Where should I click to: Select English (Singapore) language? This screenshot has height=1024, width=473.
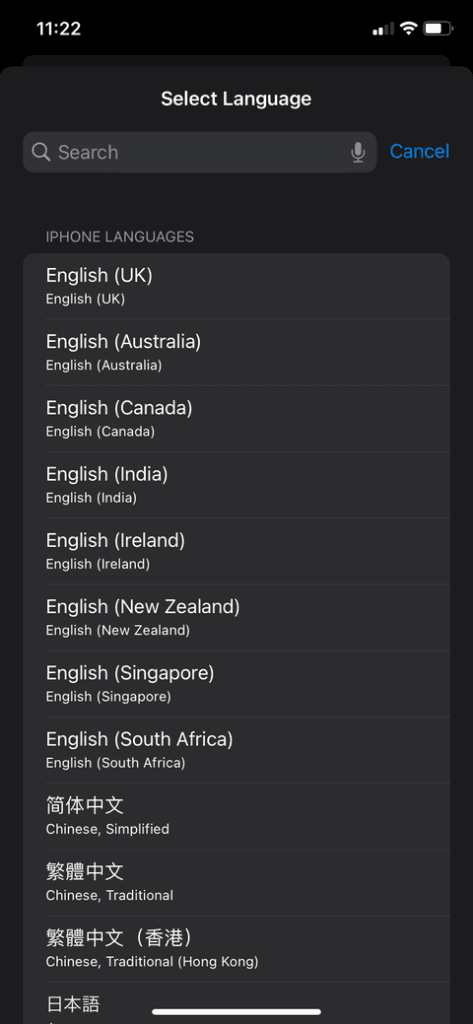(236, 684)
